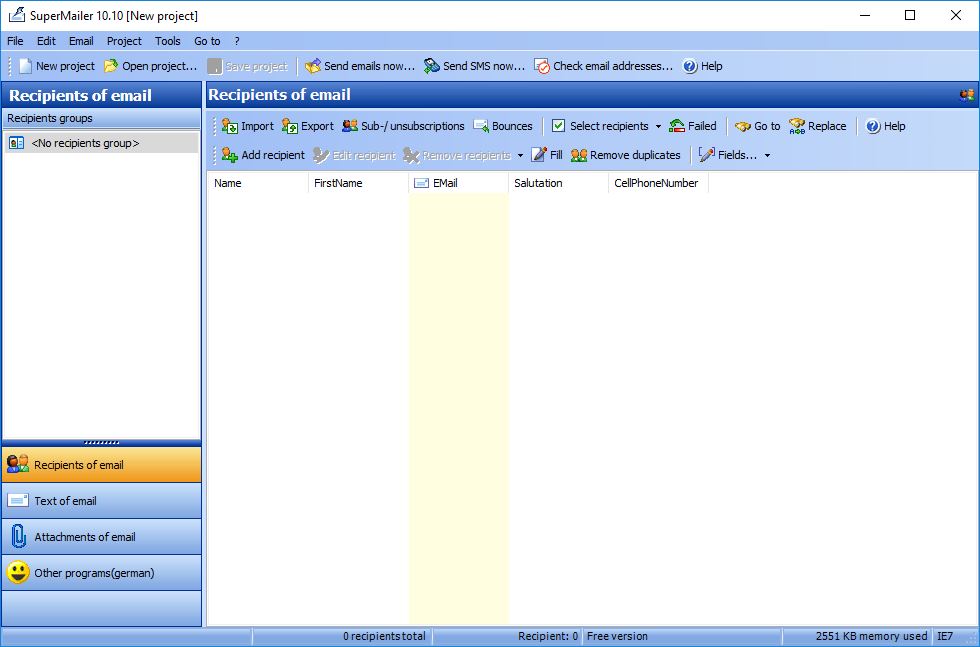This screenshot has height=647, width=980.
Task: Launch Send SMS now
Action: coord(474,66)
